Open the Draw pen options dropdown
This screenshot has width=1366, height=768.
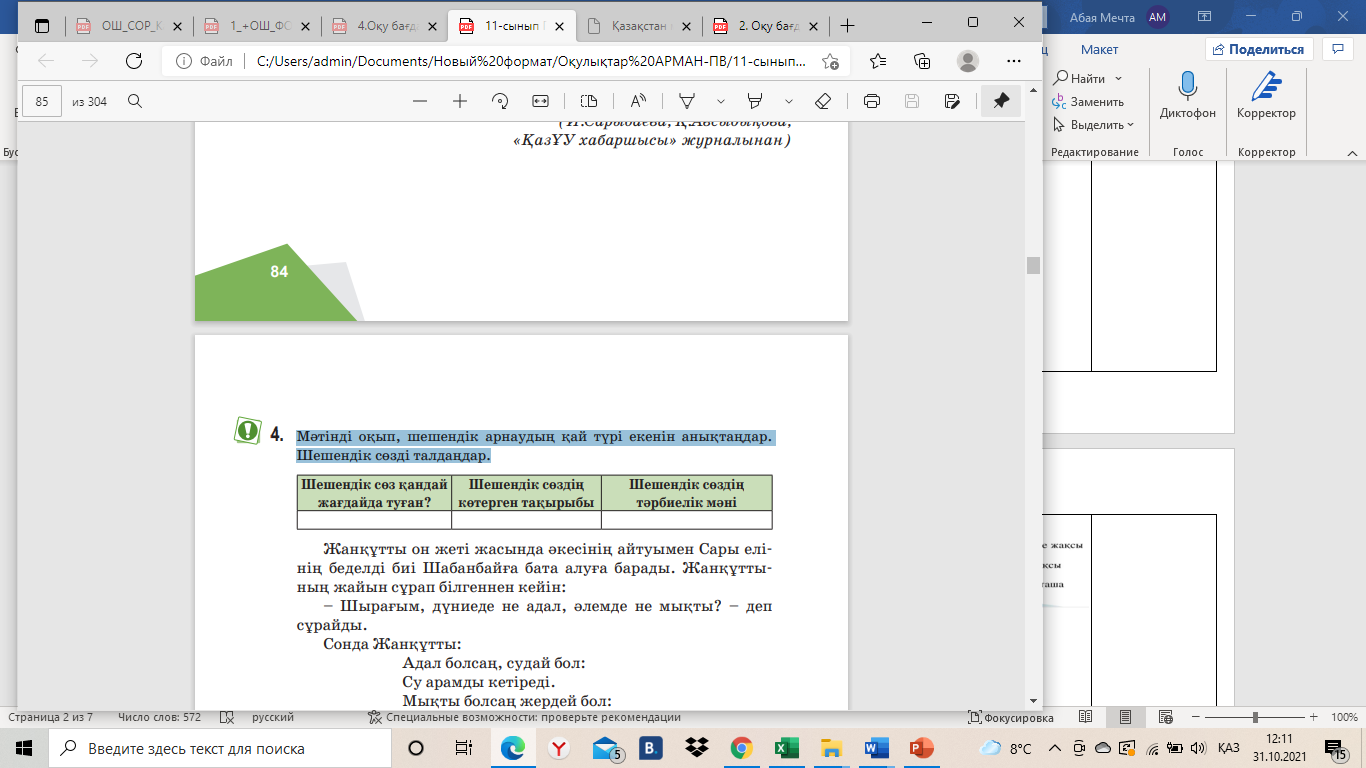720,101
